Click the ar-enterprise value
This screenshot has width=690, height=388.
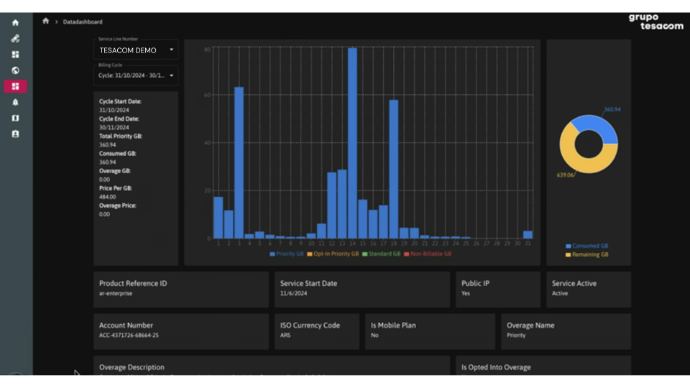(x=116, y=293)
